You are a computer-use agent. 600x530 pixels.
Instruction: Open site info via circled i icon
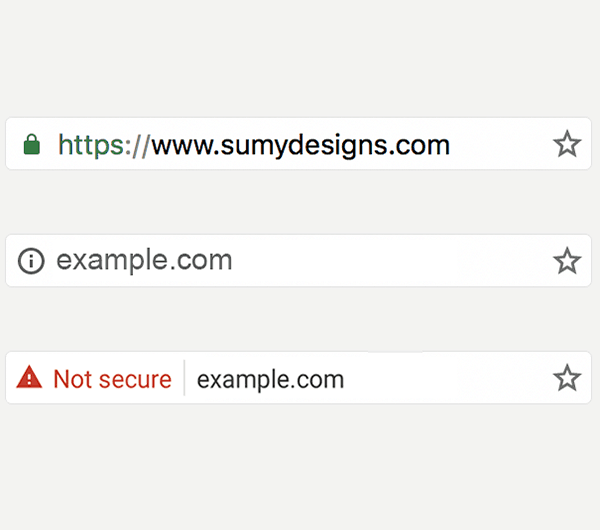point(31,261)
